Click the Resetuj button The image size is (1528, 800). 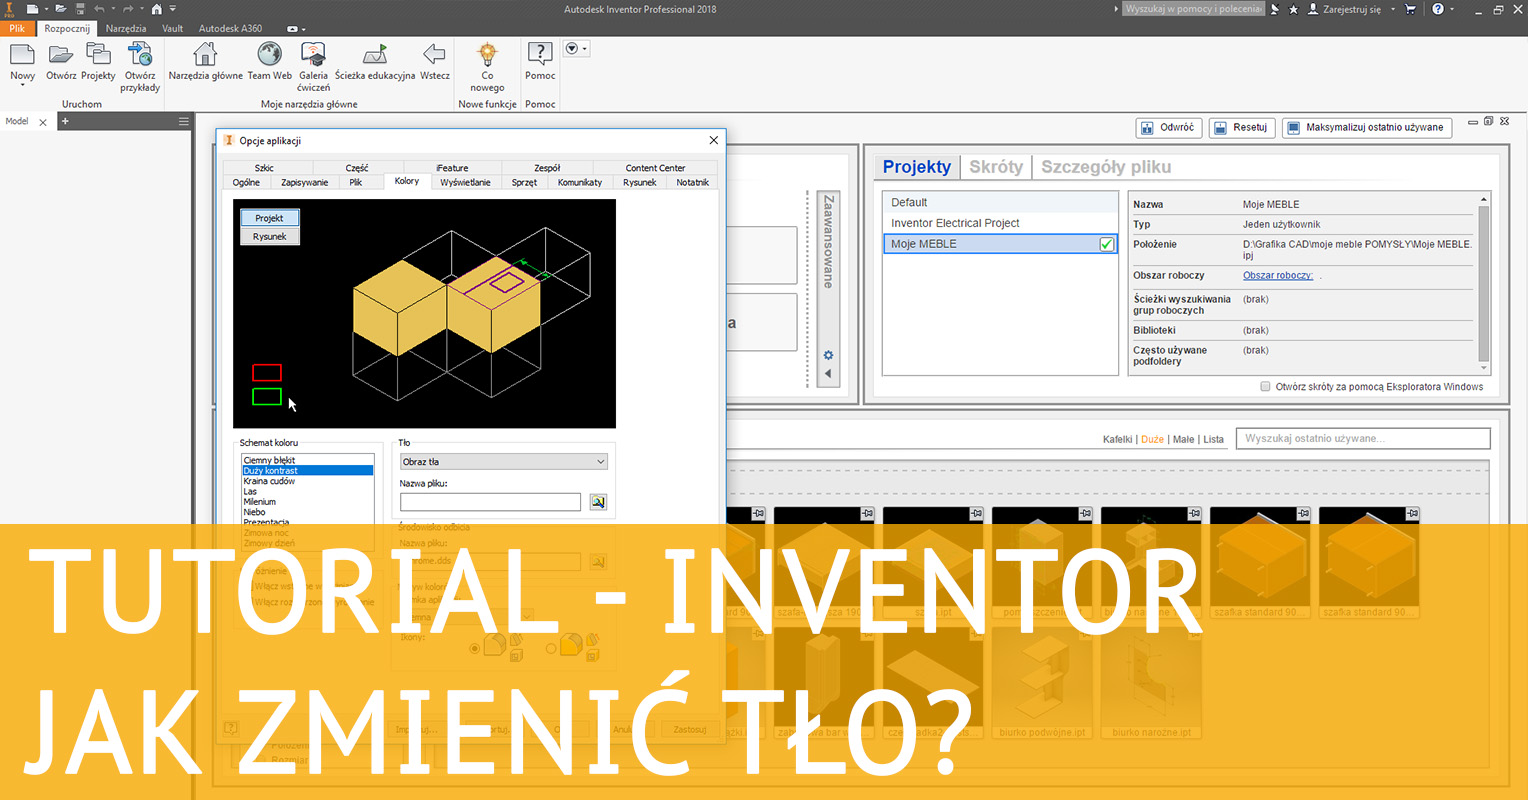coord(1240,127)
